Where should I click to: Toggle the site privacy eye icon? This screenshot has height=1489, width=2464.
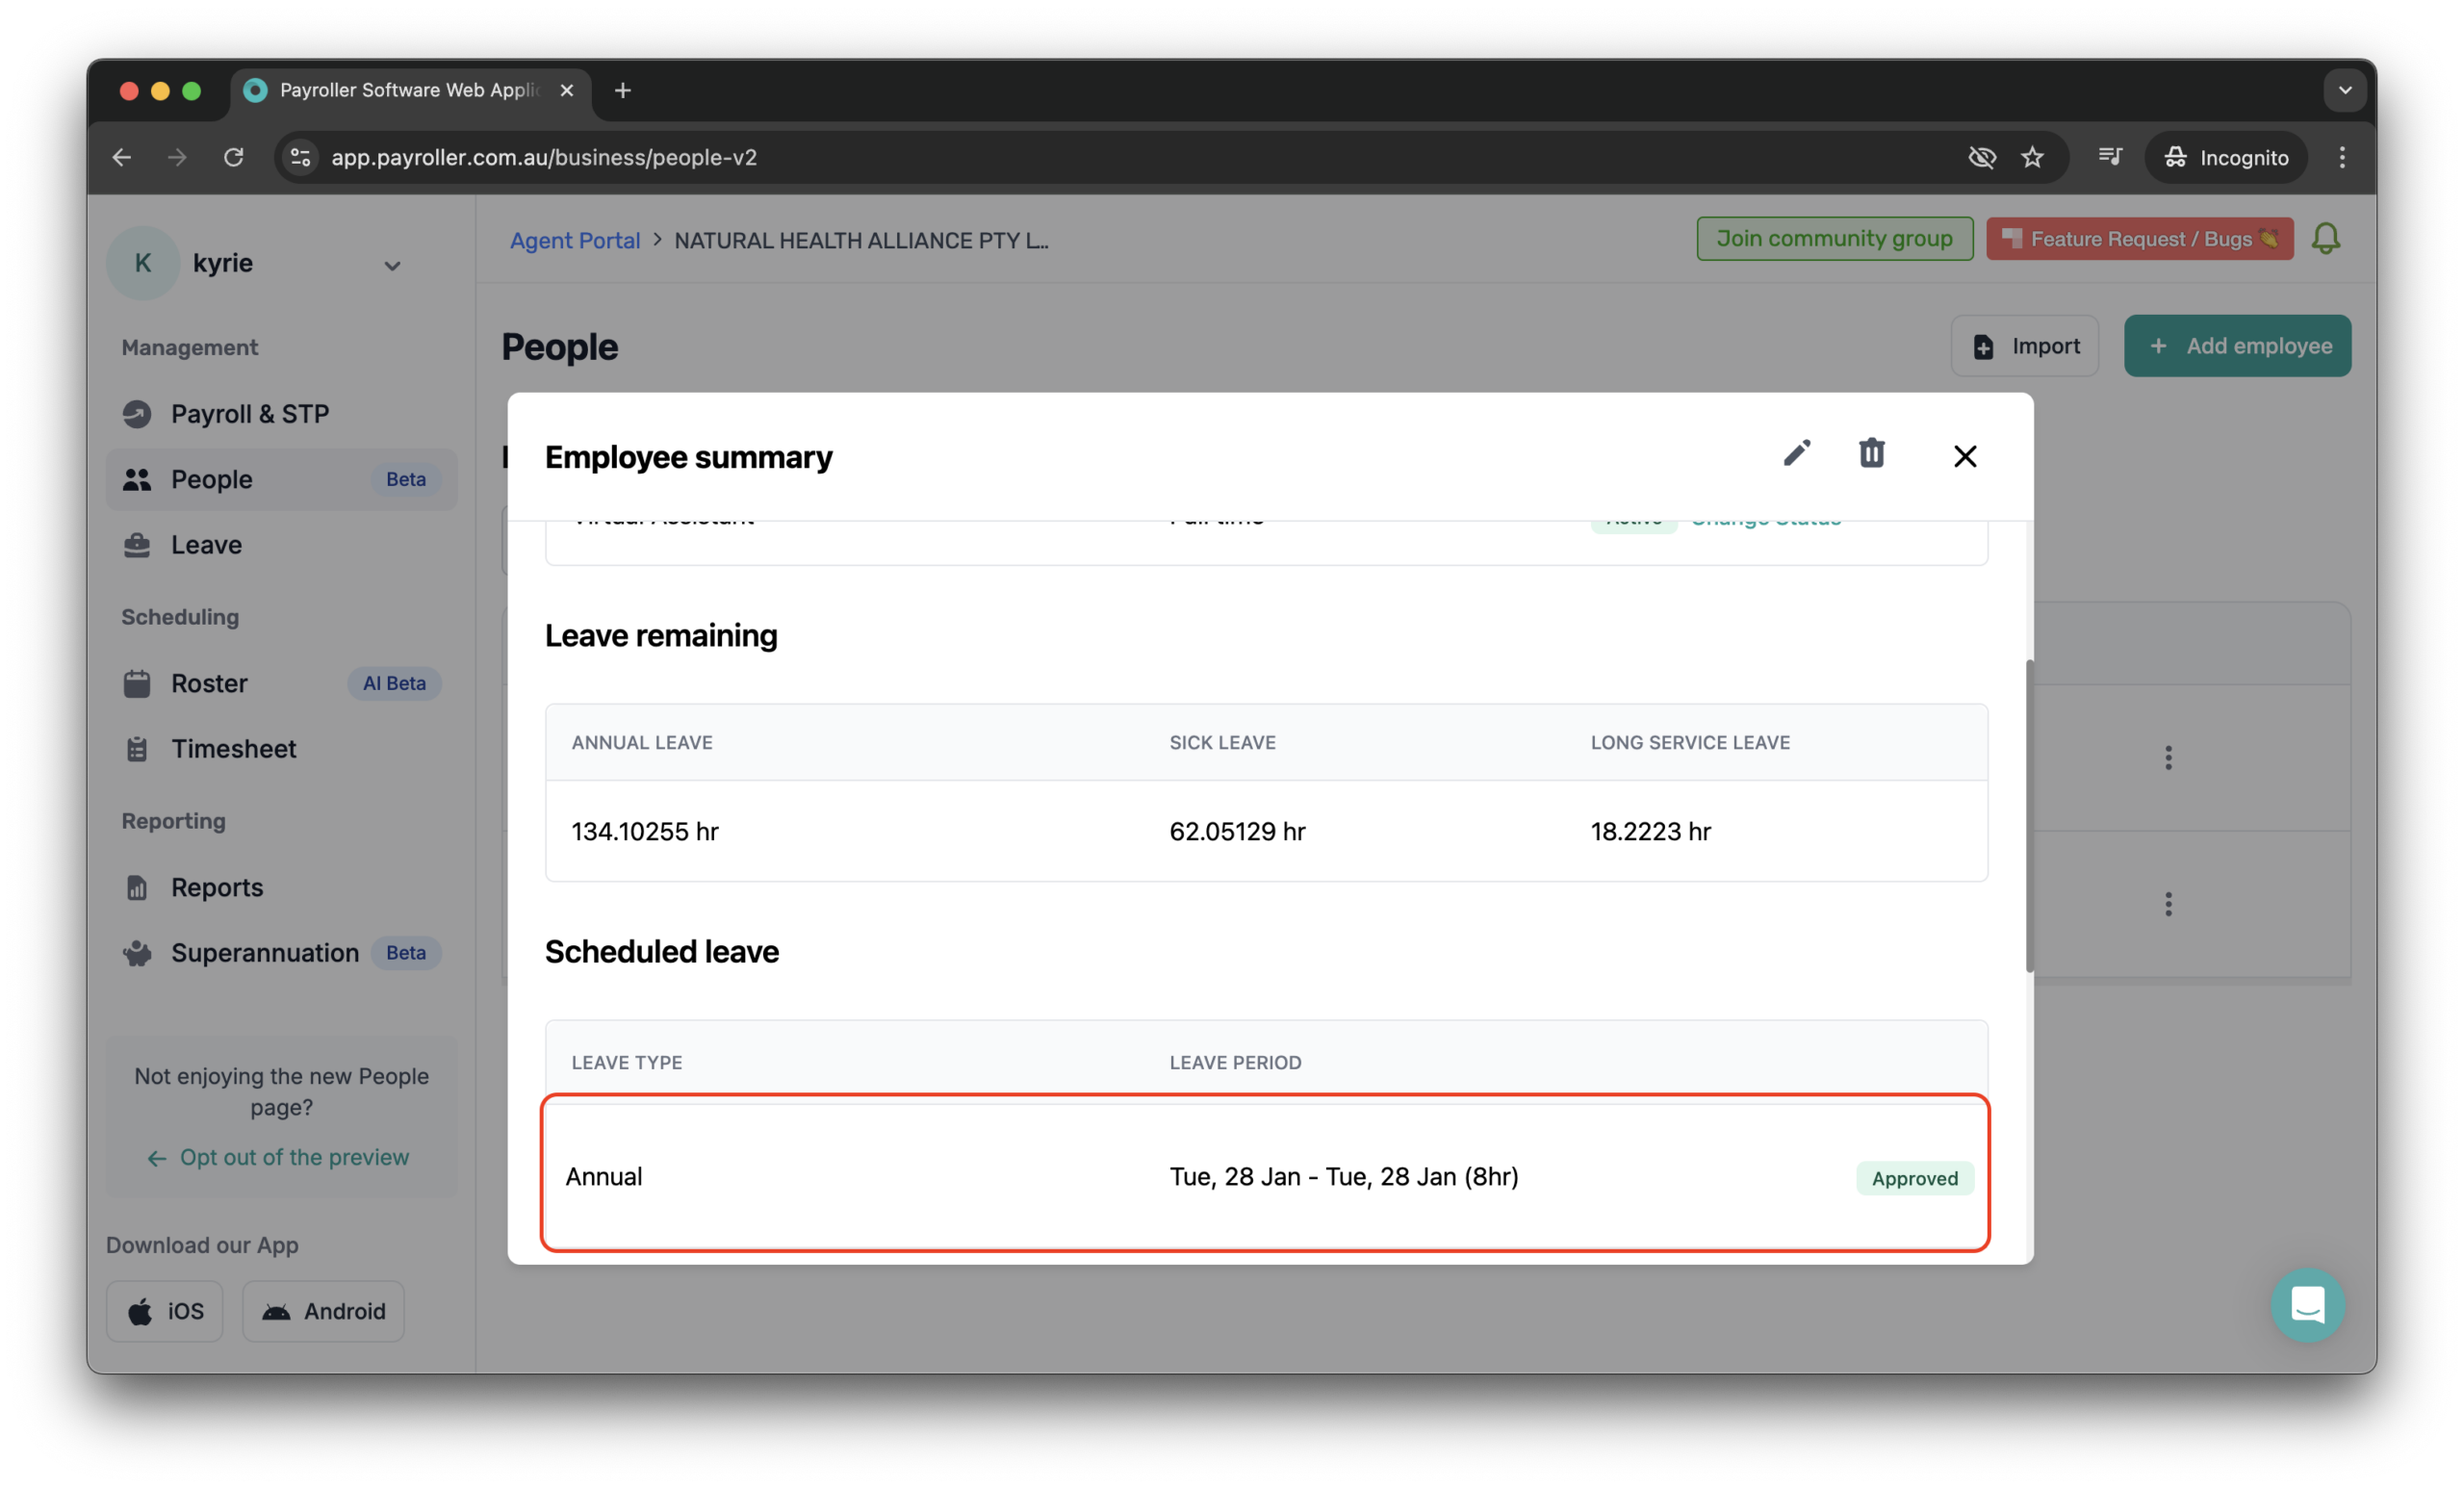[x=1981, y=157]
